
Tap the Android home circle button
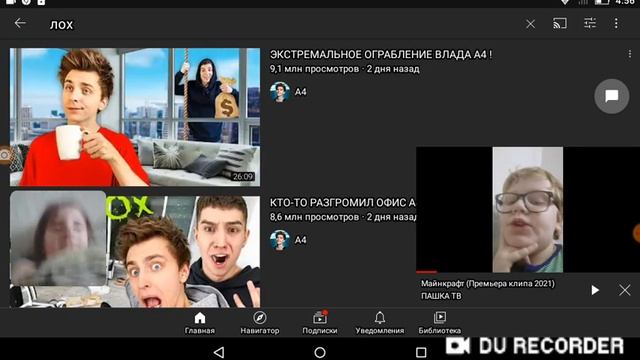[320, 352]
